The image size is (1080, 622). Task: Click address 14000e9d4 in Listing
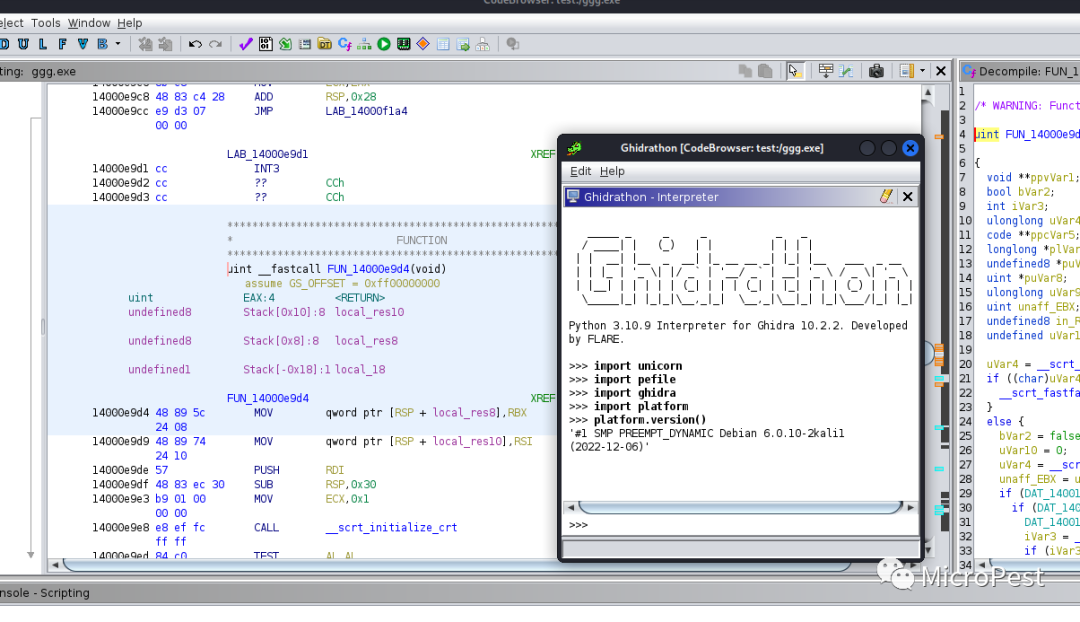tap(120, 413)
